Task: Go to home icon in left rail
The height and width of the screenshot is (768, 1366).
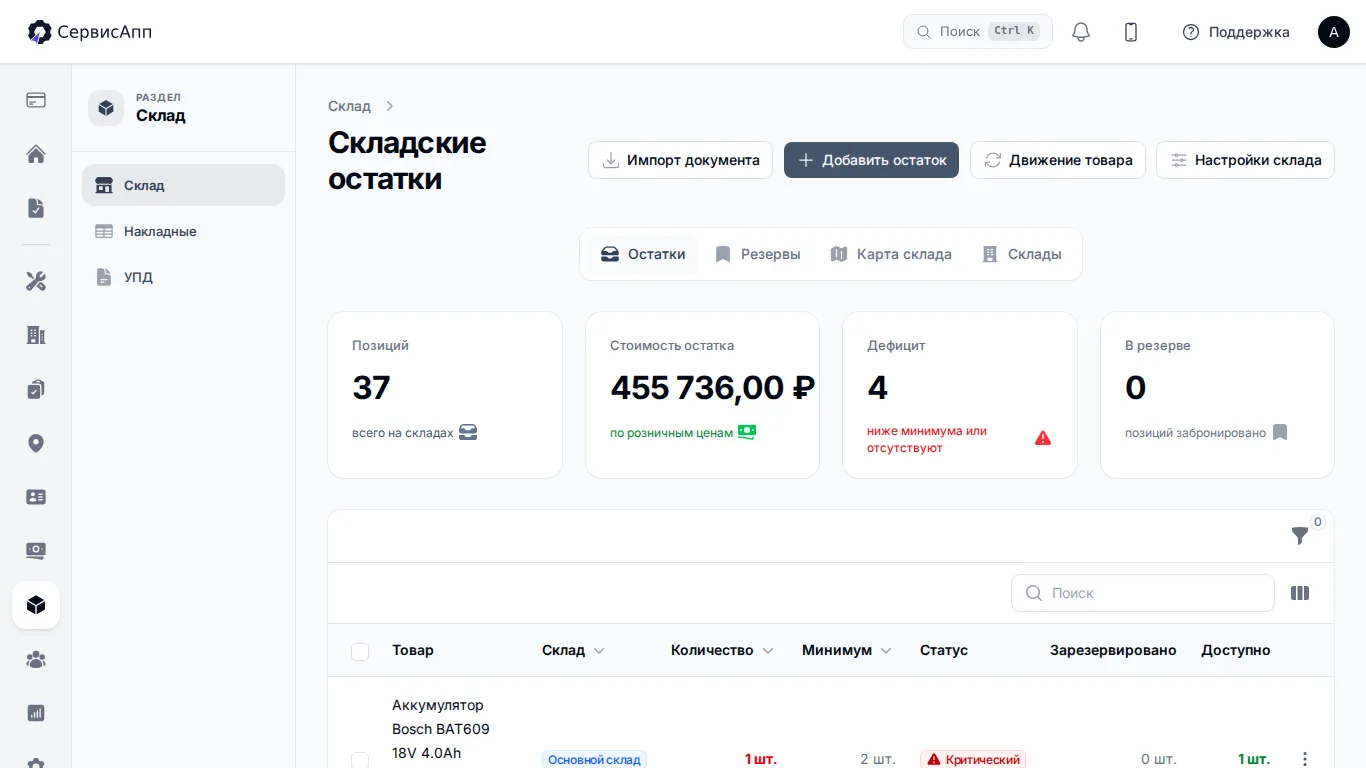Action: (36, 154)
